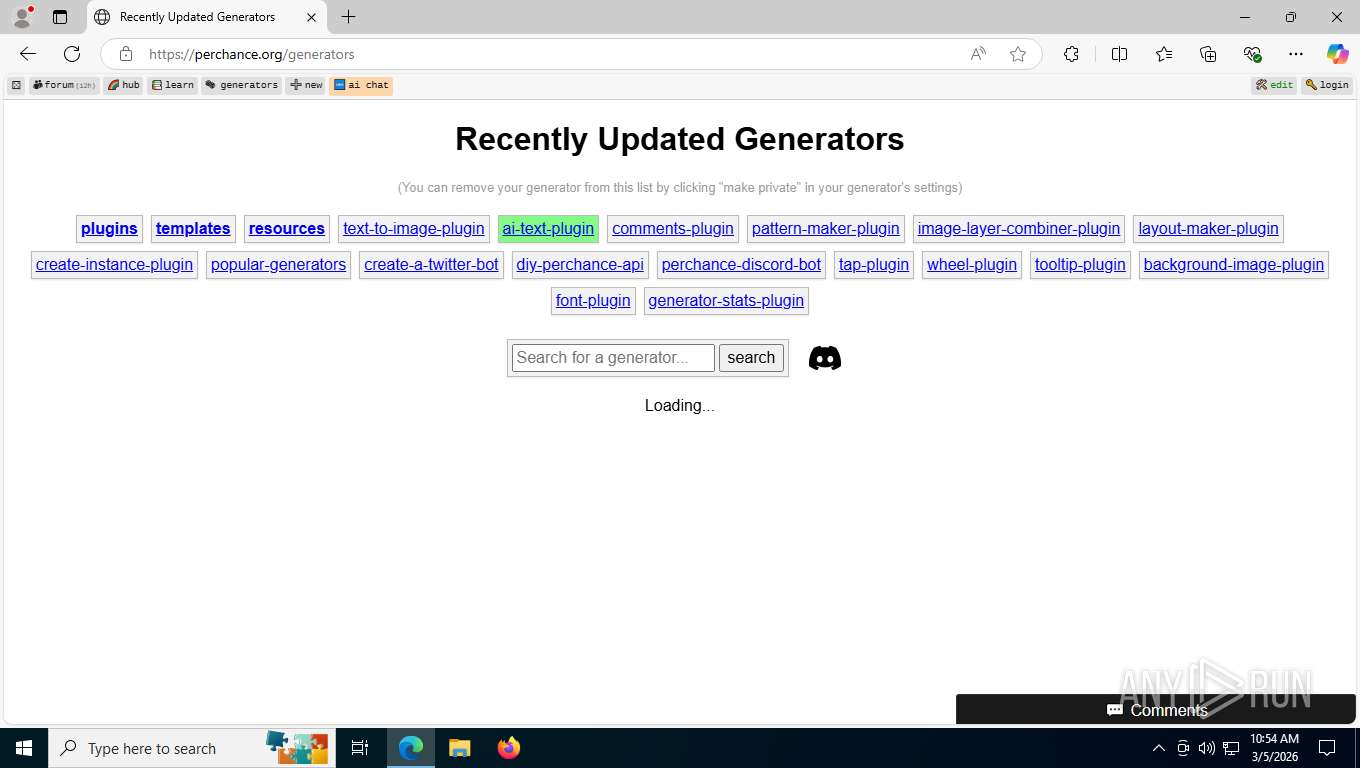Viewport: 1360px width, 768px height.
Task: Click the address bar URL
Action: point(252,54)
